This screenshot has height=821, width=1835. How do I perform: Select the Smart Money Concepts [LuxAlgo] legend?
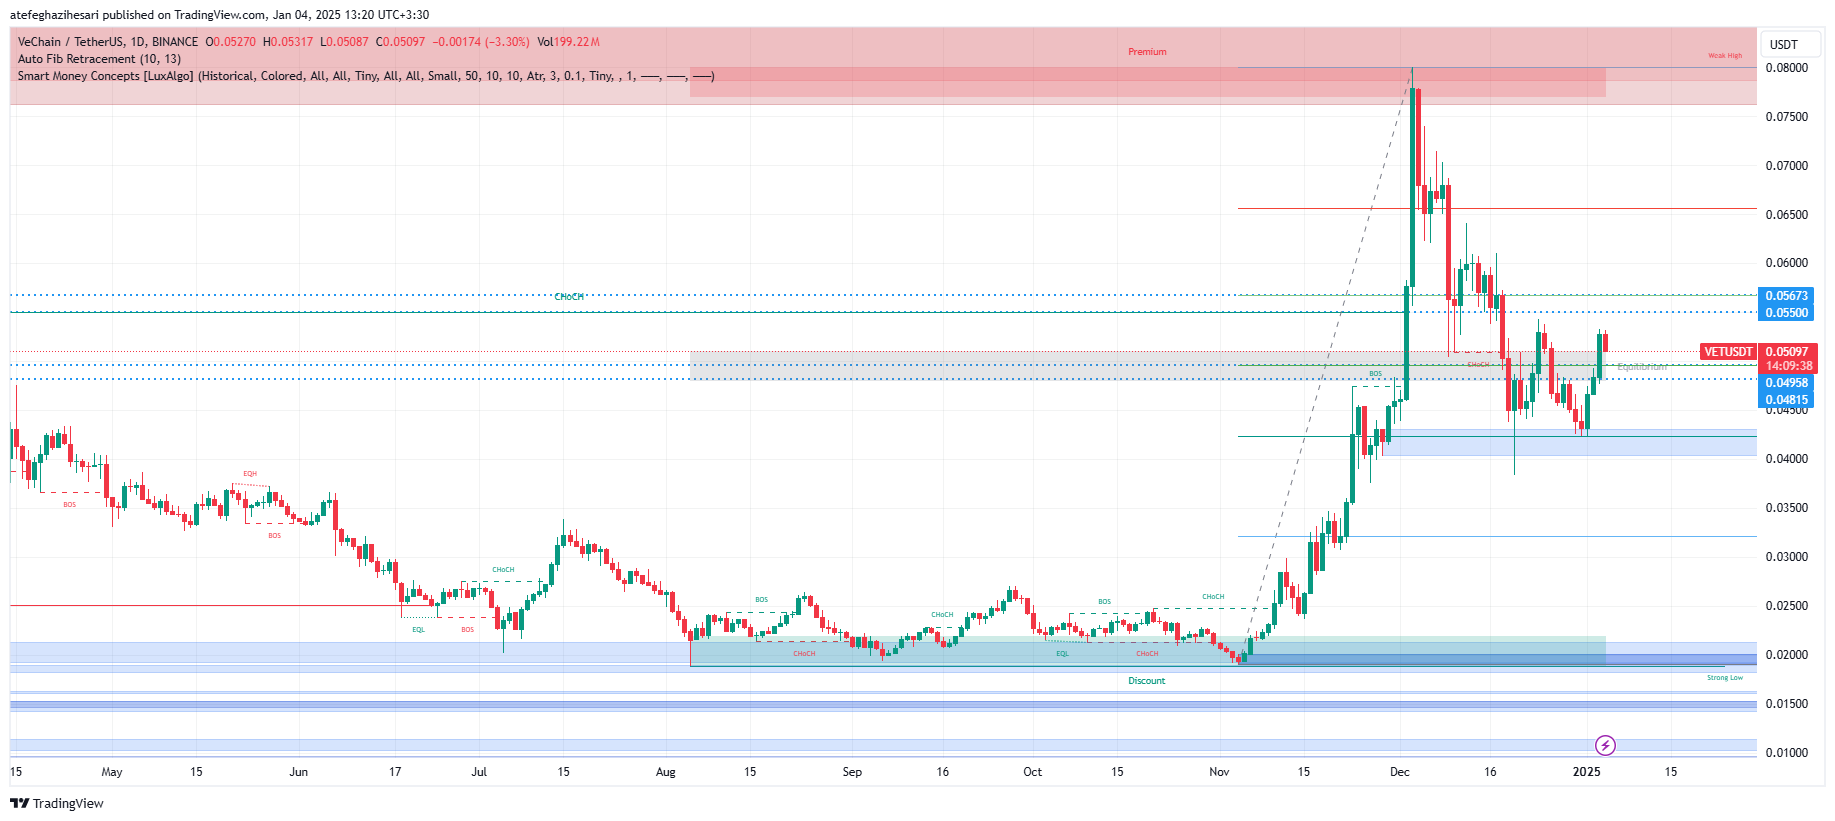click(366, 76)
